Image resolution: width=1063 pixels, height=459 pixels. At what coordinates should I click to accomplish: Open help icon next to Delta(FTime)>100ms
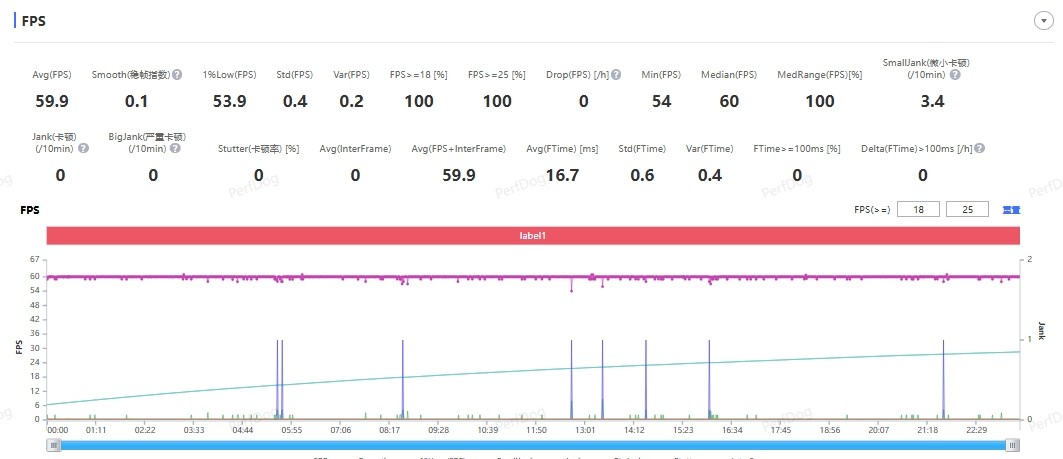[980, 148]
